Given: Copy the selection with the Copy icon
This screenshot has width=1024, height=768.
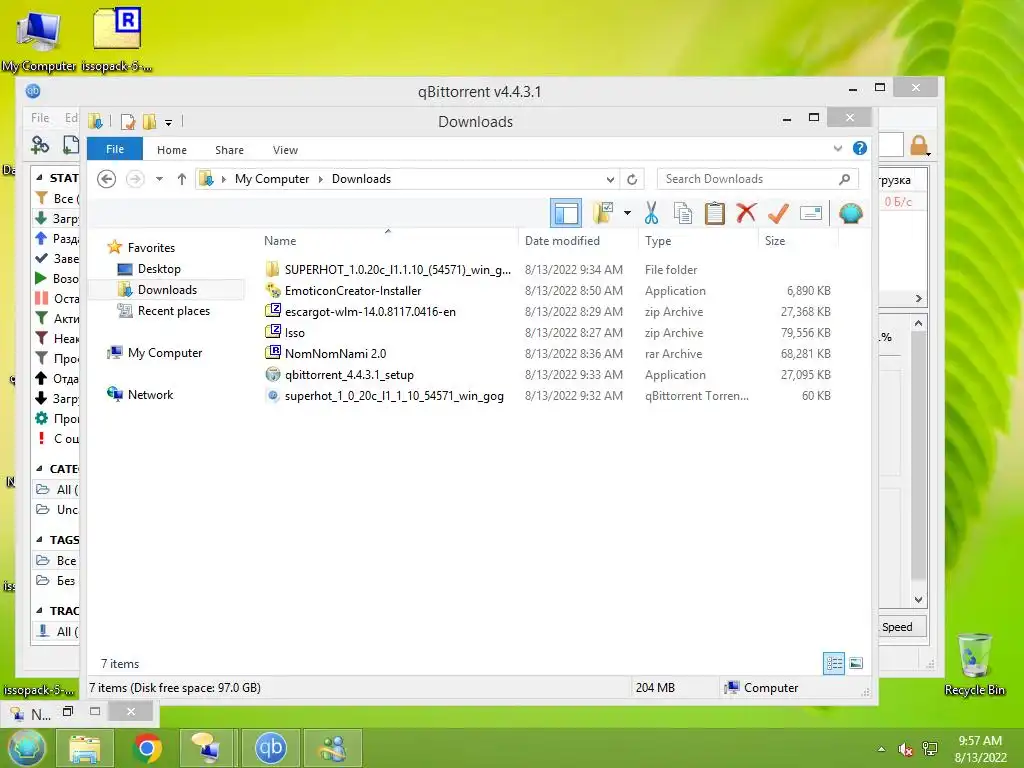Looking at the screenshot, I should pyautogui.click(x=682, y=213).
